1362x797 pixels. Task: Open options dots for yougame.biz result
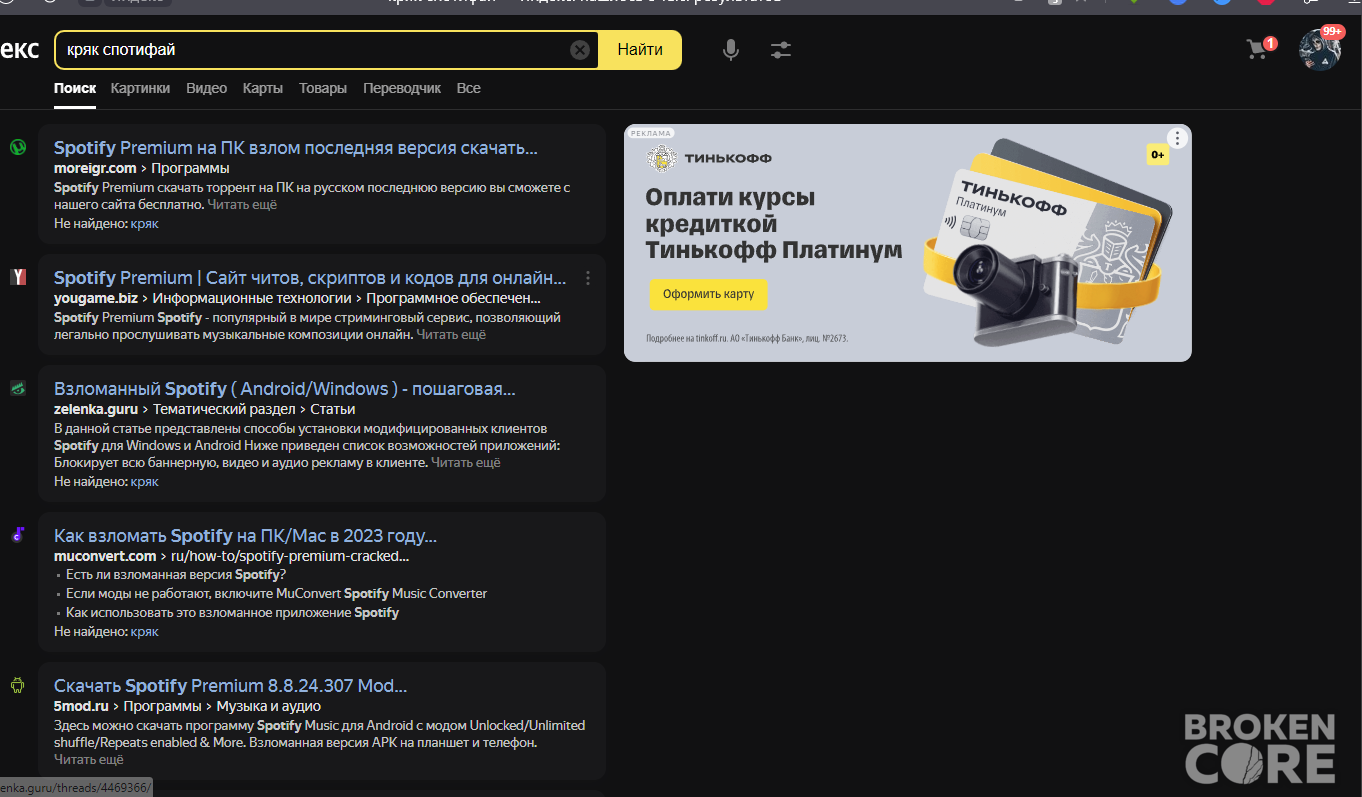pos(588,278)
